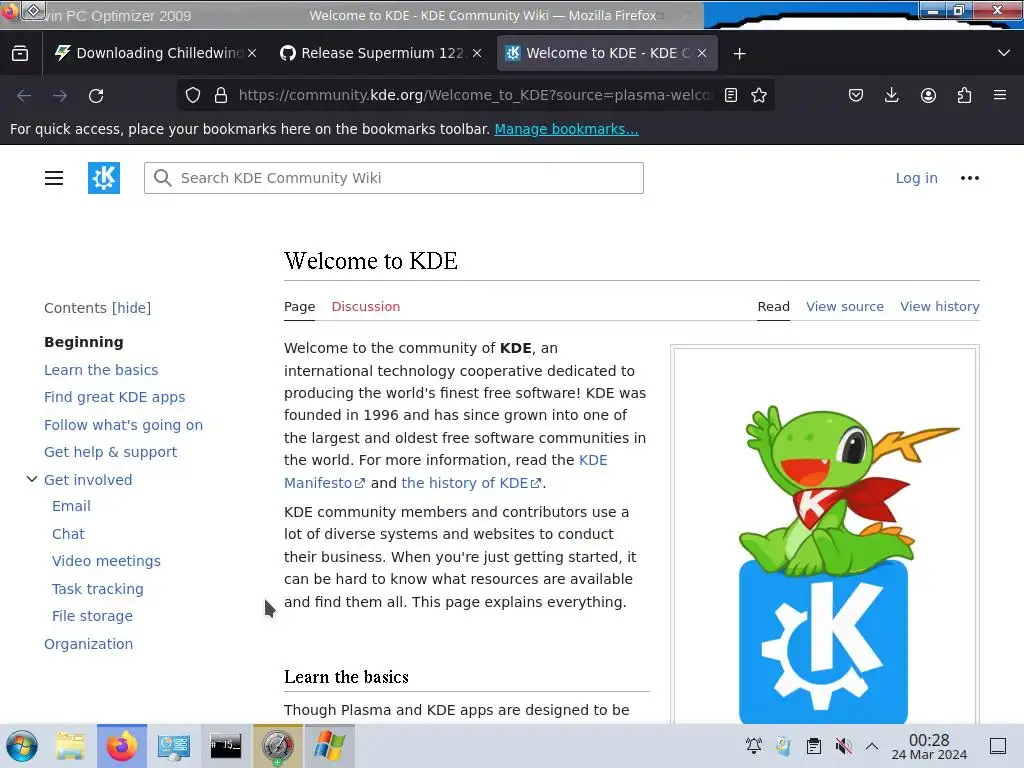Open the three-dot user menu
1024x768 pixels.
click(970, 178)
